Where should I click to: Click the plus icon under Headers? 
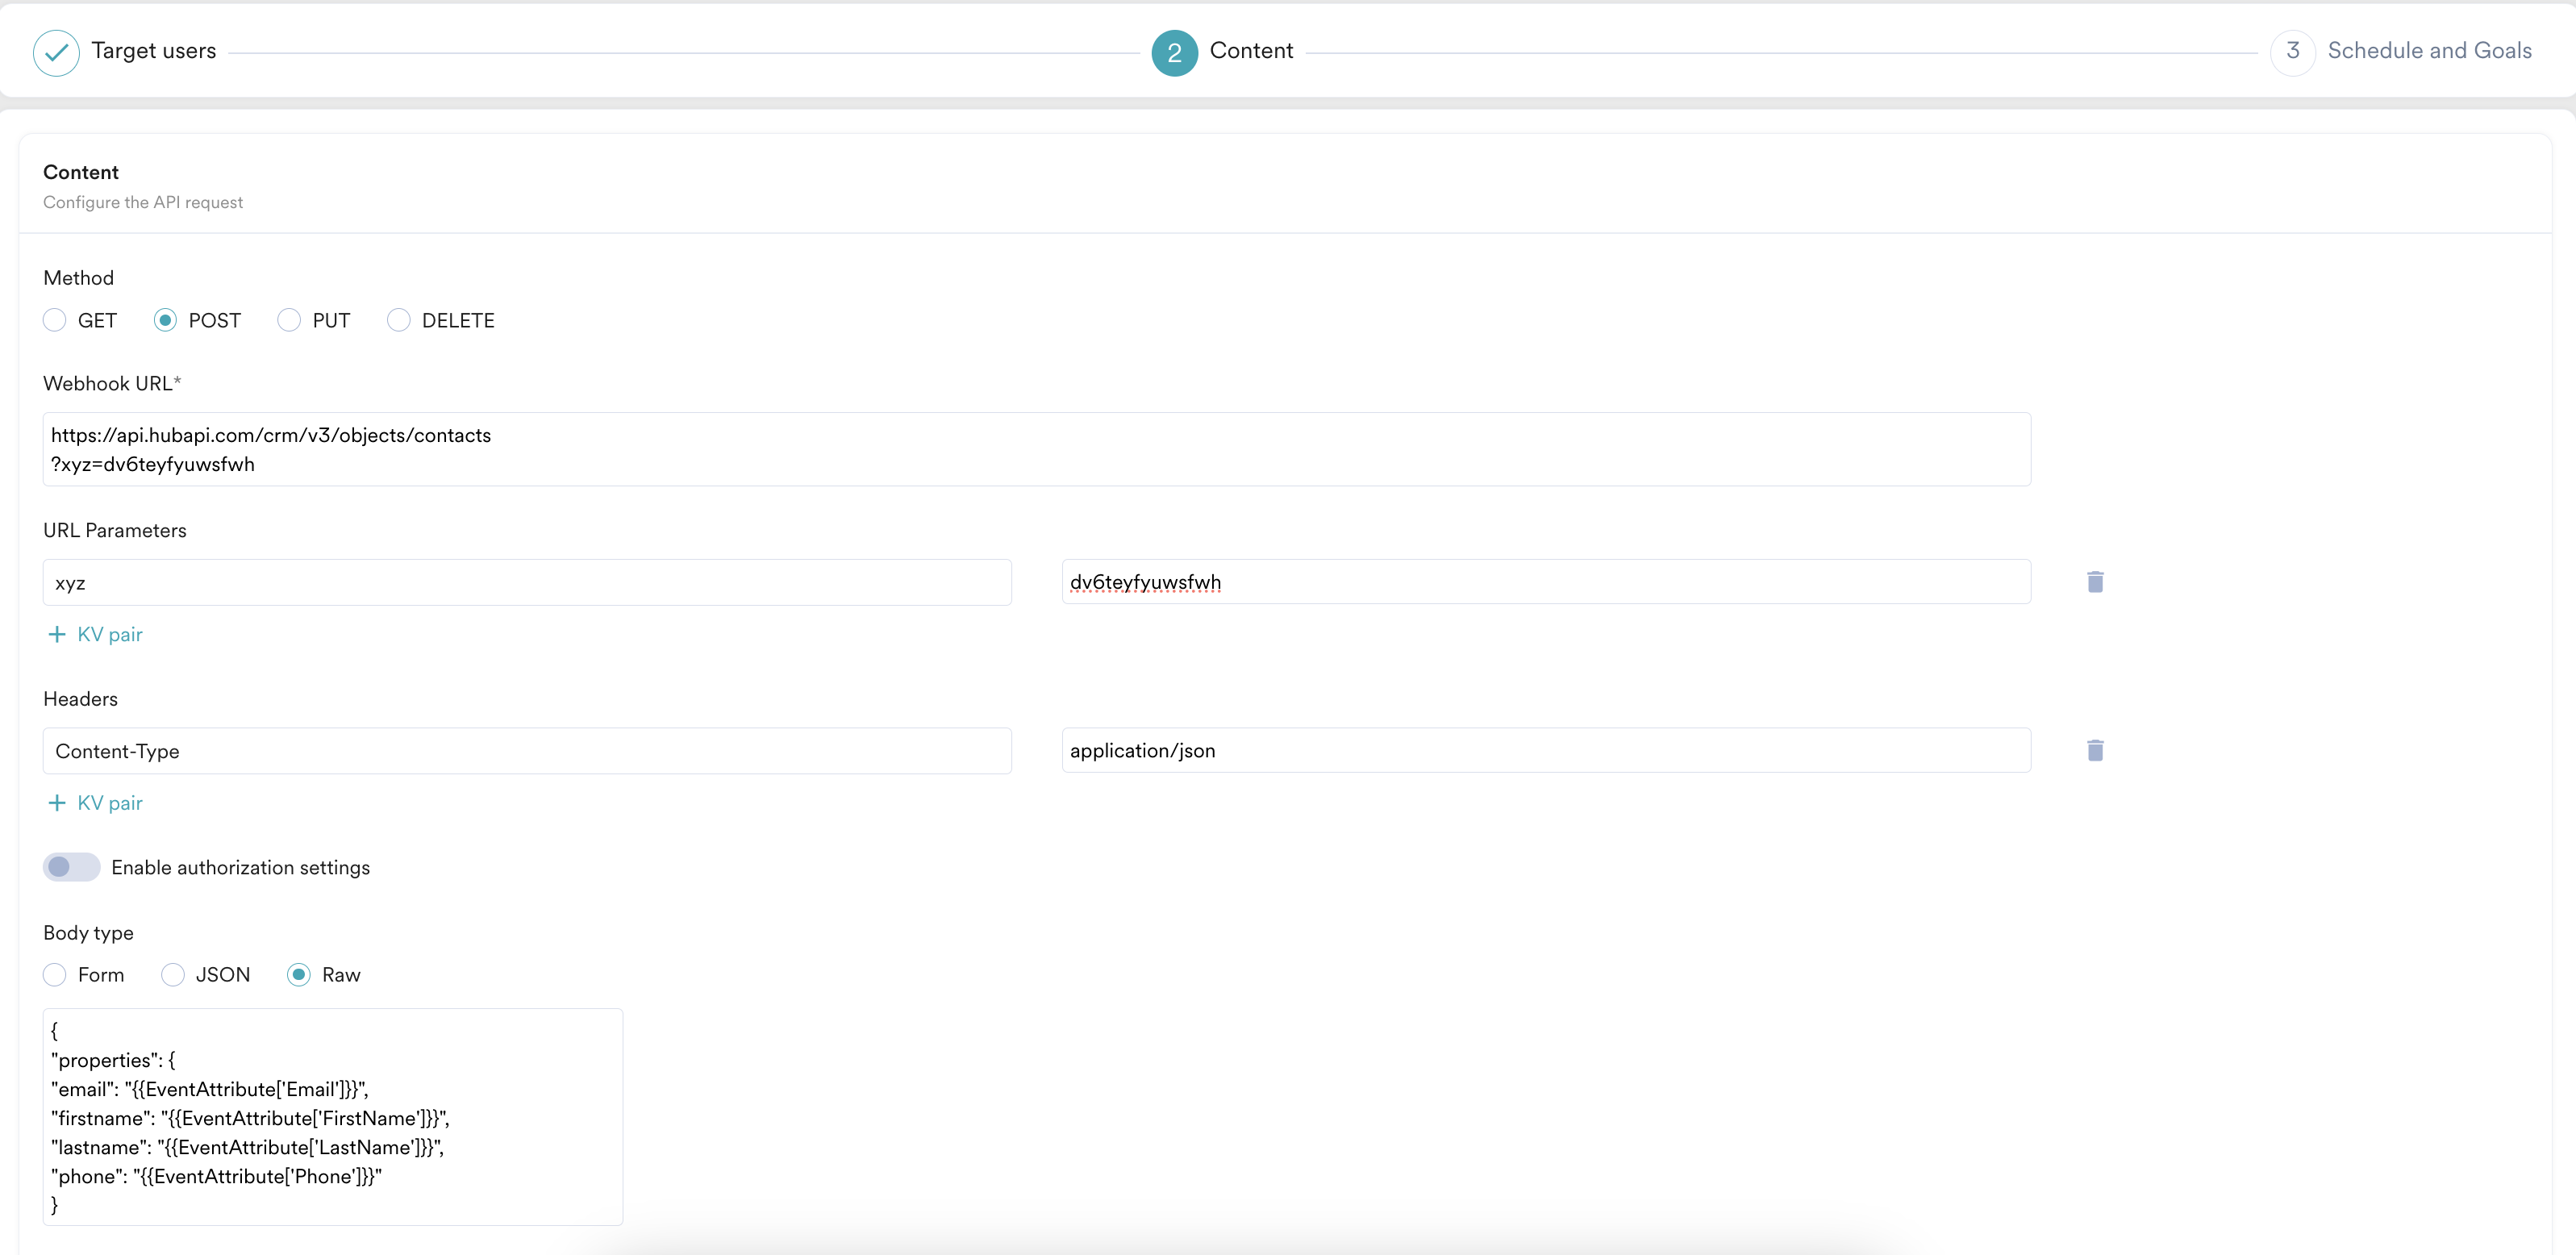click(x=57, y=802)
